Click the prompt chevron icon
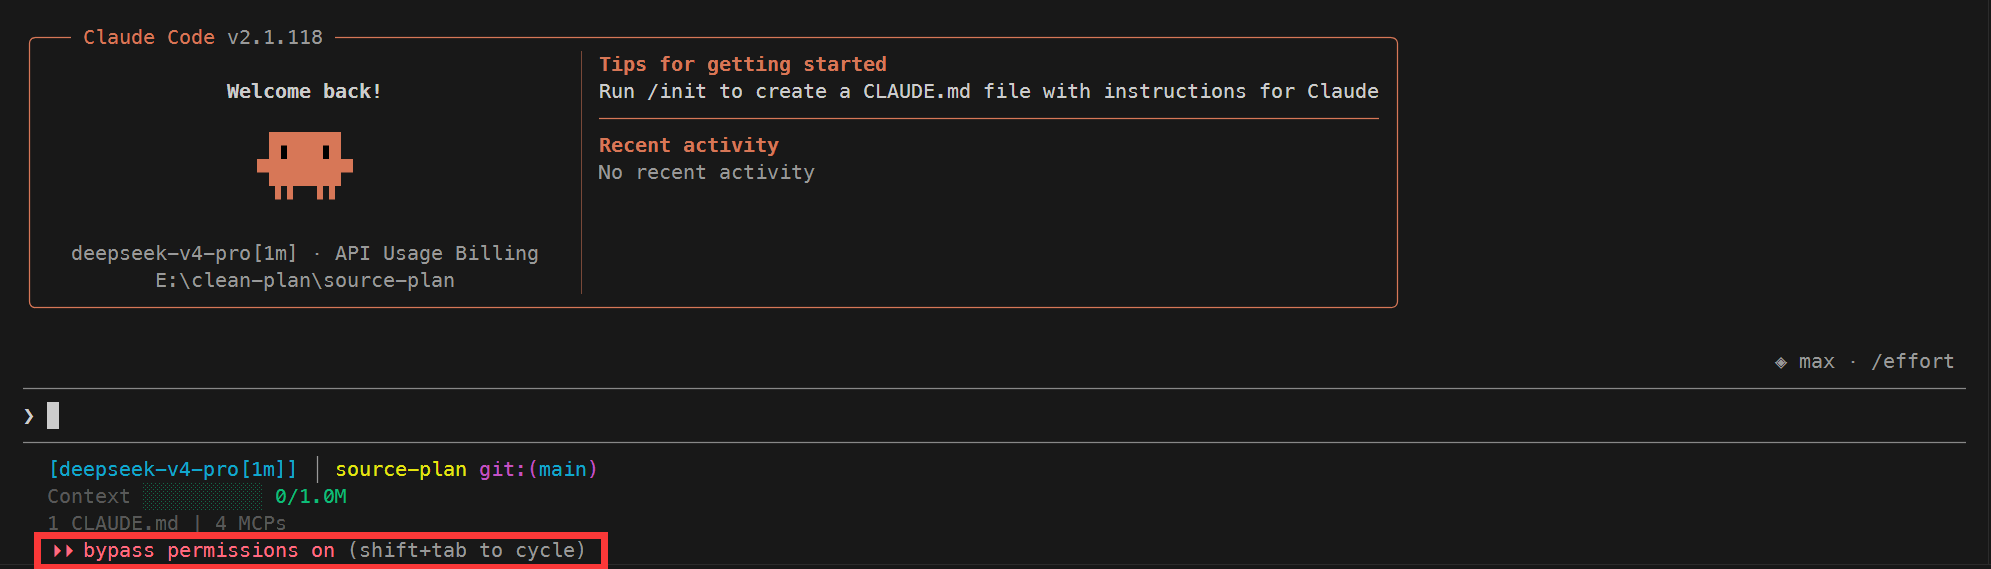The image size is (1991, 569). point(29,416)
